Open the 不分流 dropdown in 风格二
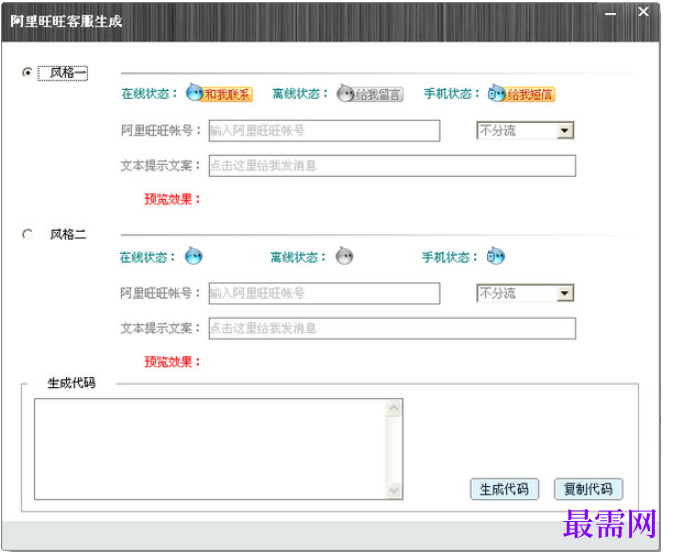The width and height of the screenshot is (675, 555). pos(525,293)
